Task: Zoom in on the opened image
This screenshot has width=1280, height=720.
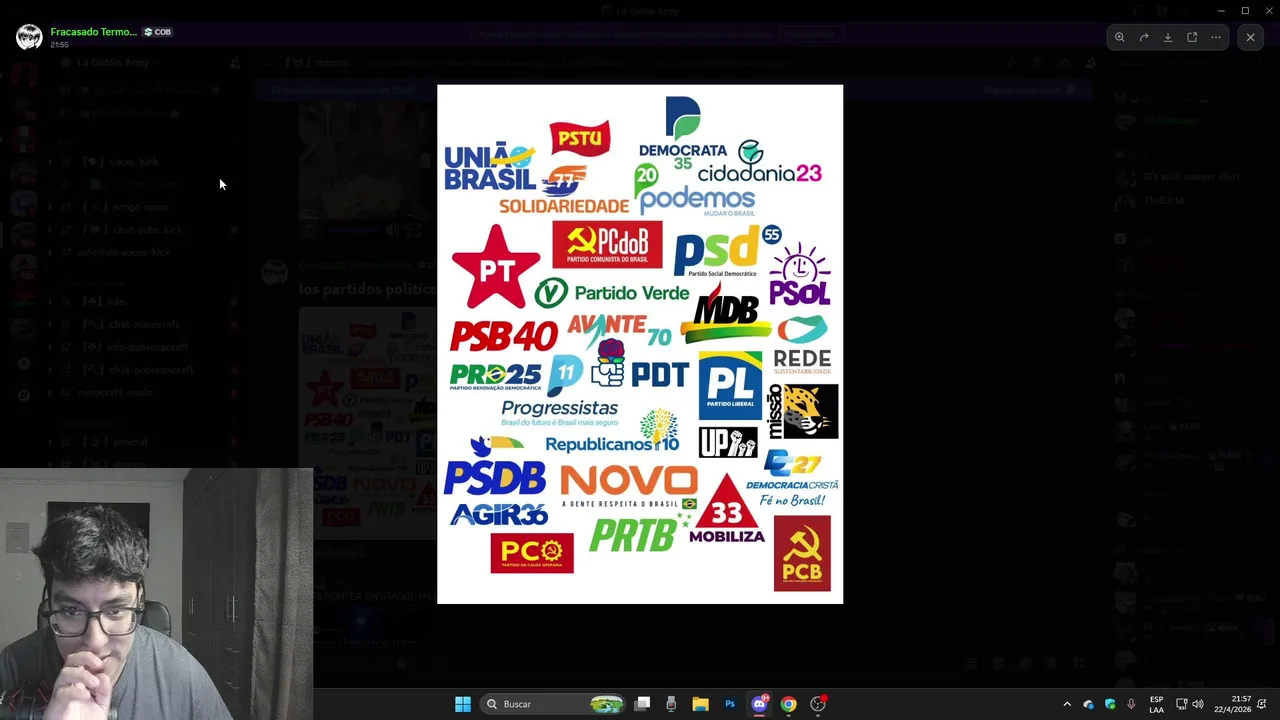Action: [x=1119, y=37]
